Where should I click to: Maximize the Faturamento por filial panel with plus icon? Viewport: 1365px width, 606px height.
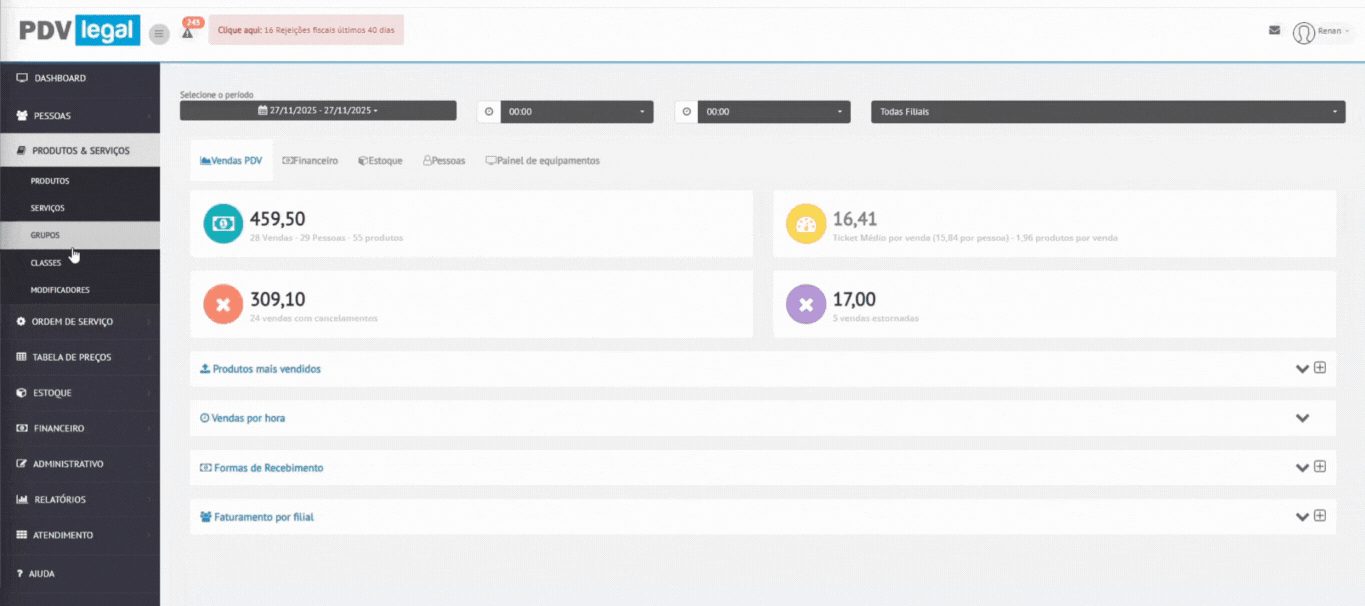[1320, 516]
